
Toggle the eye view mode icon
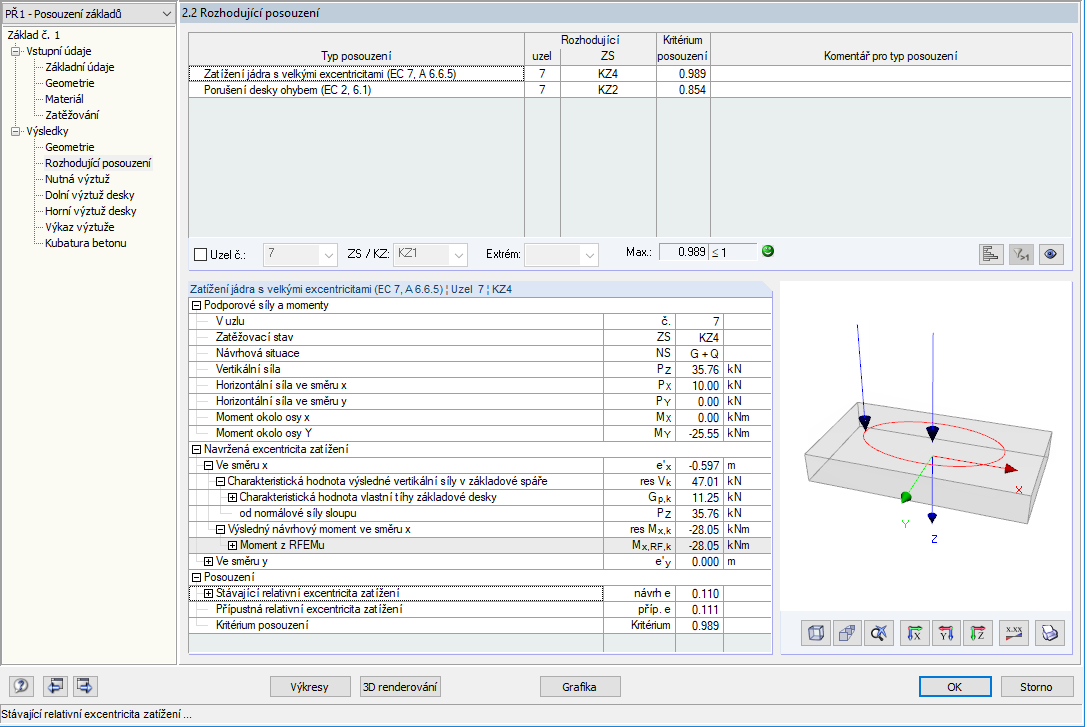point(1050,254)
